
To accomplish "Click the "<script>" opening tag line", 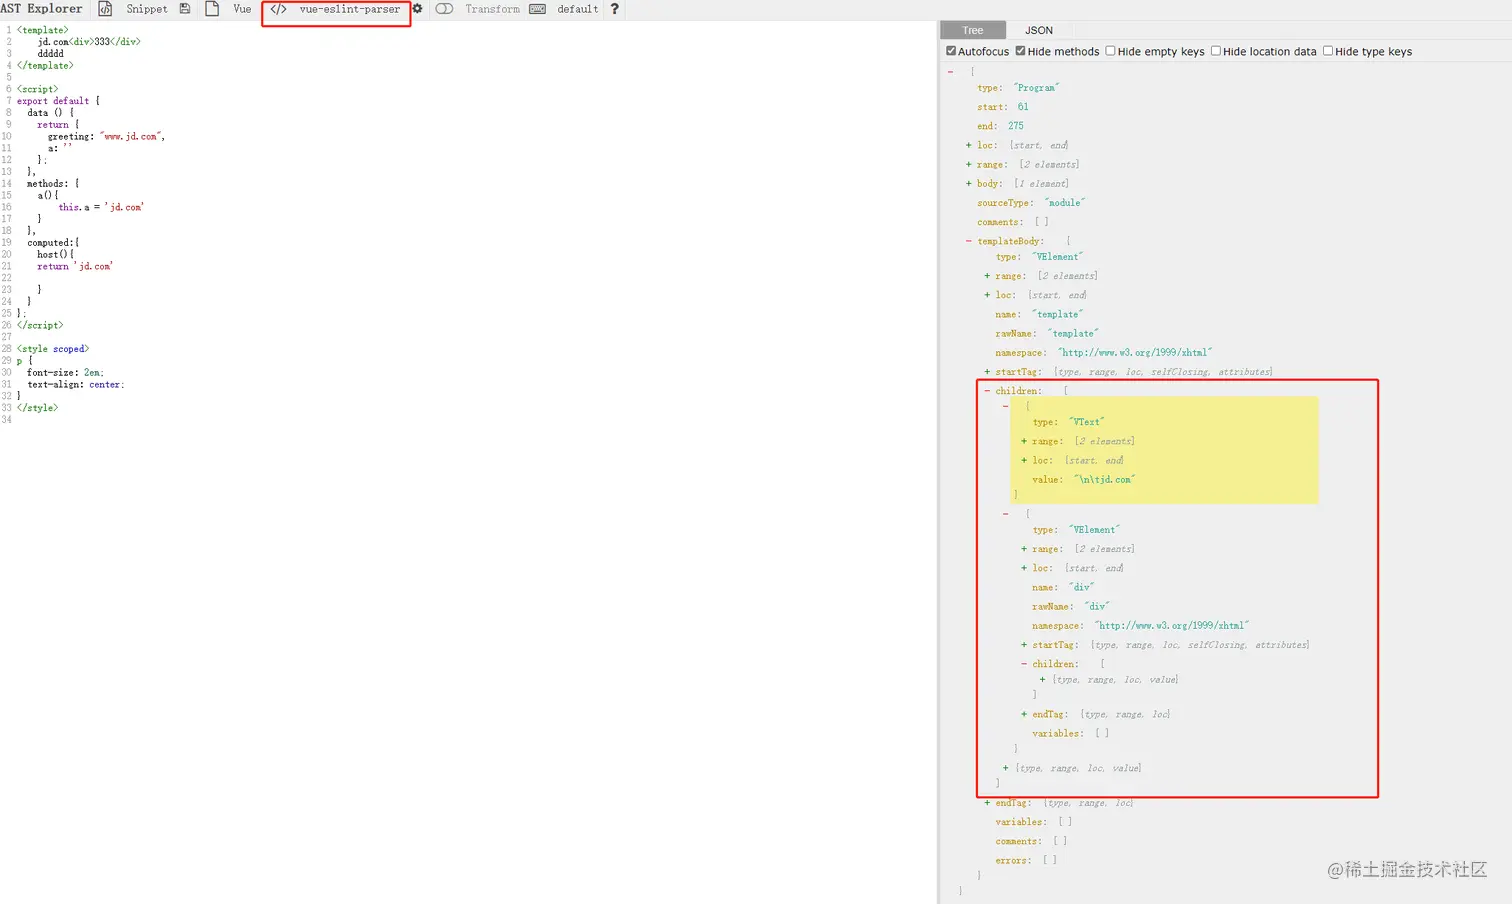I will [x=38, y=89].
